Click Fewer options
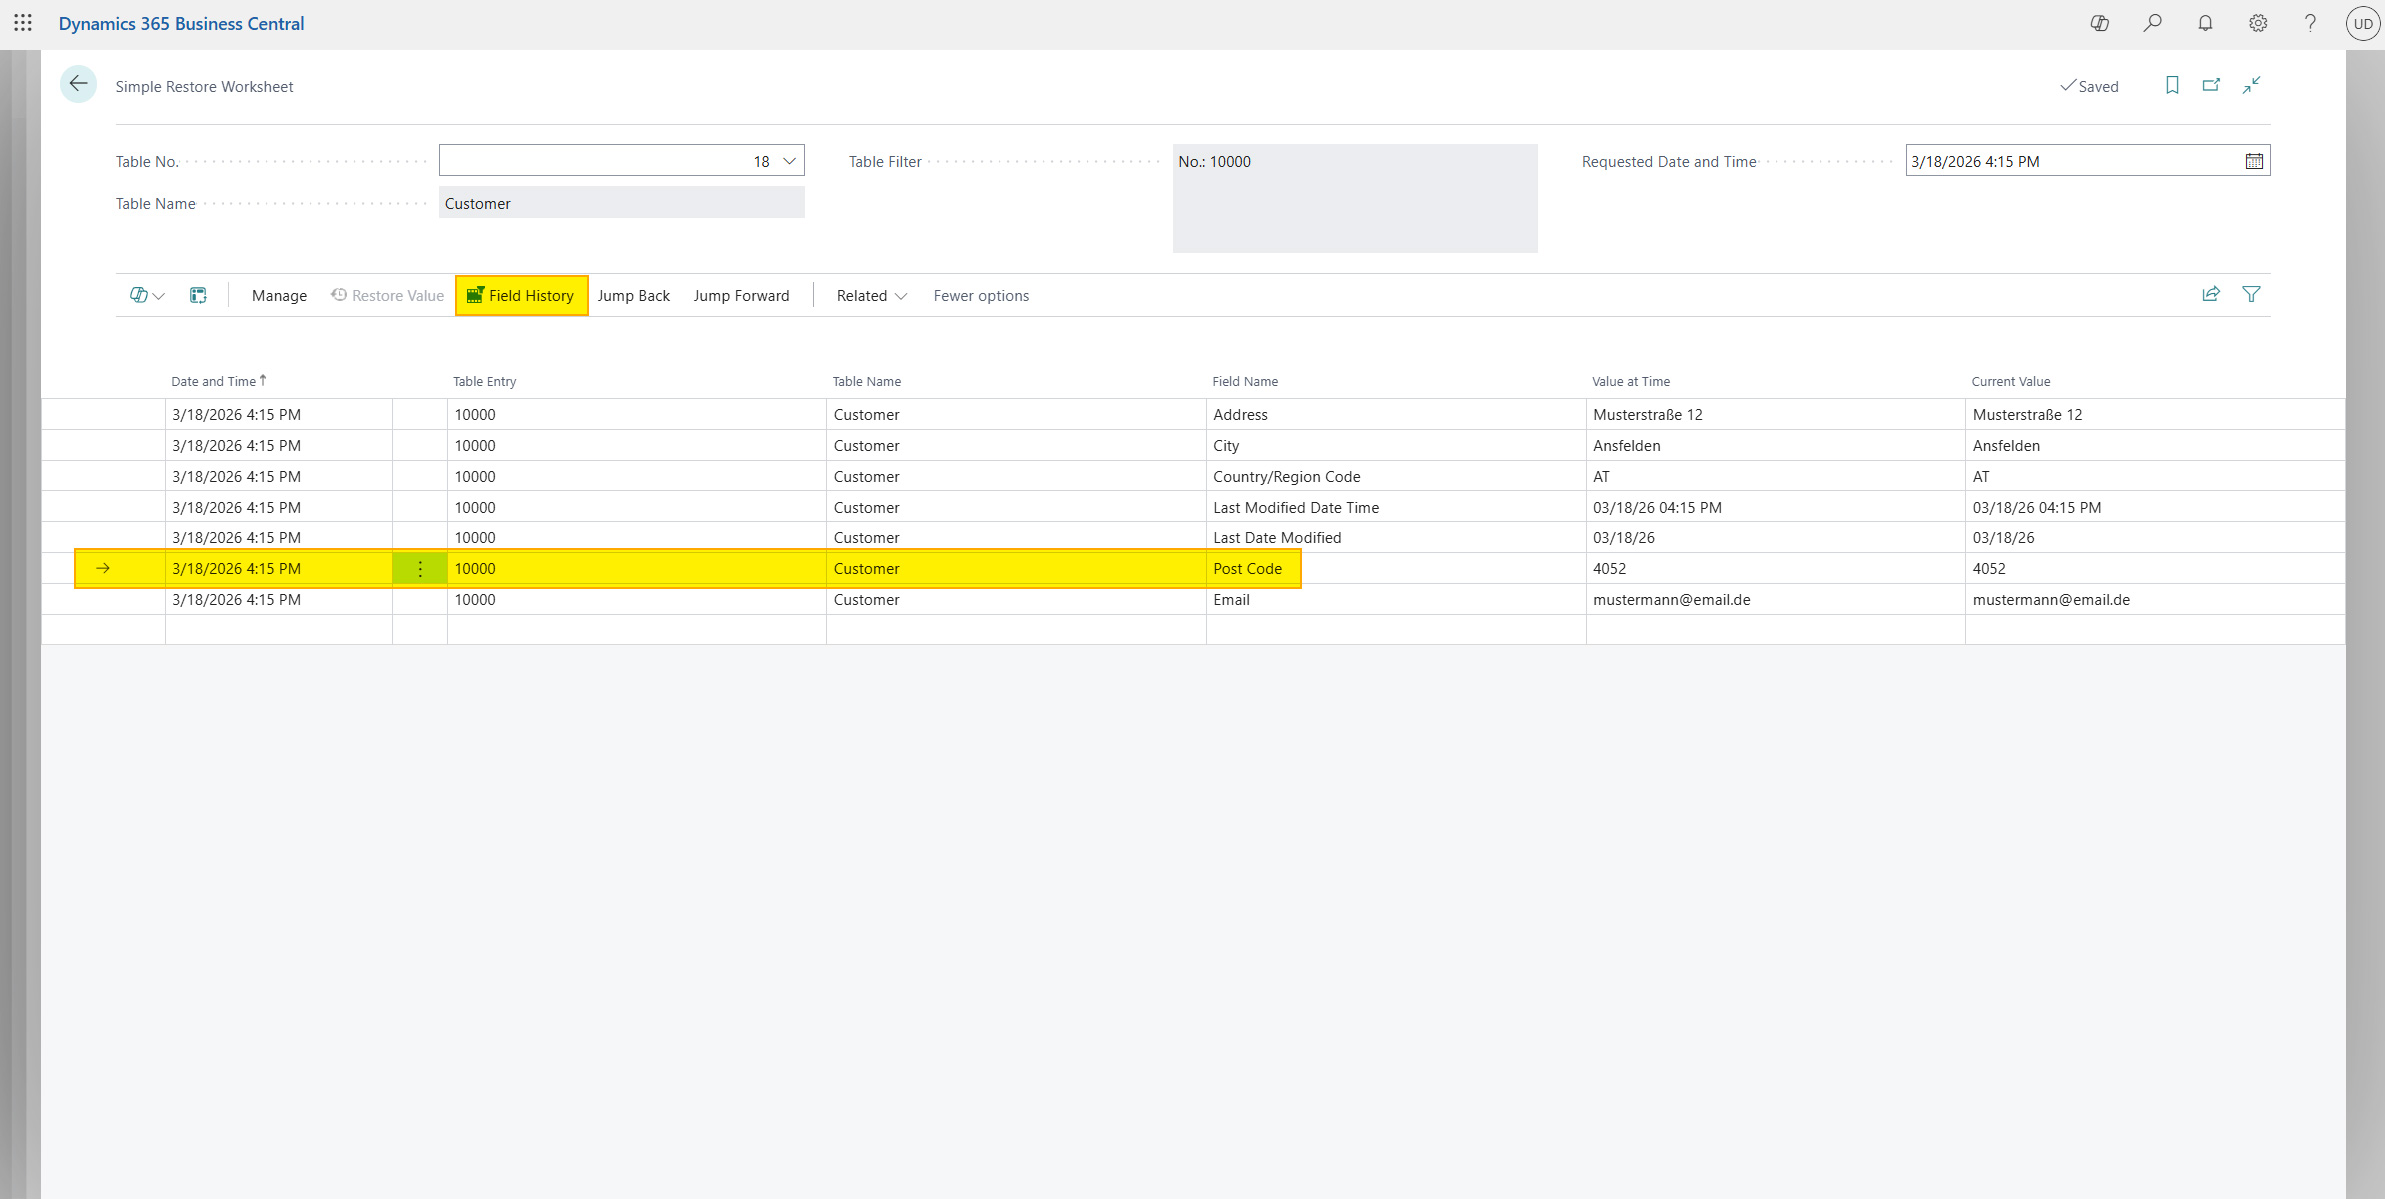 (980, 296)
